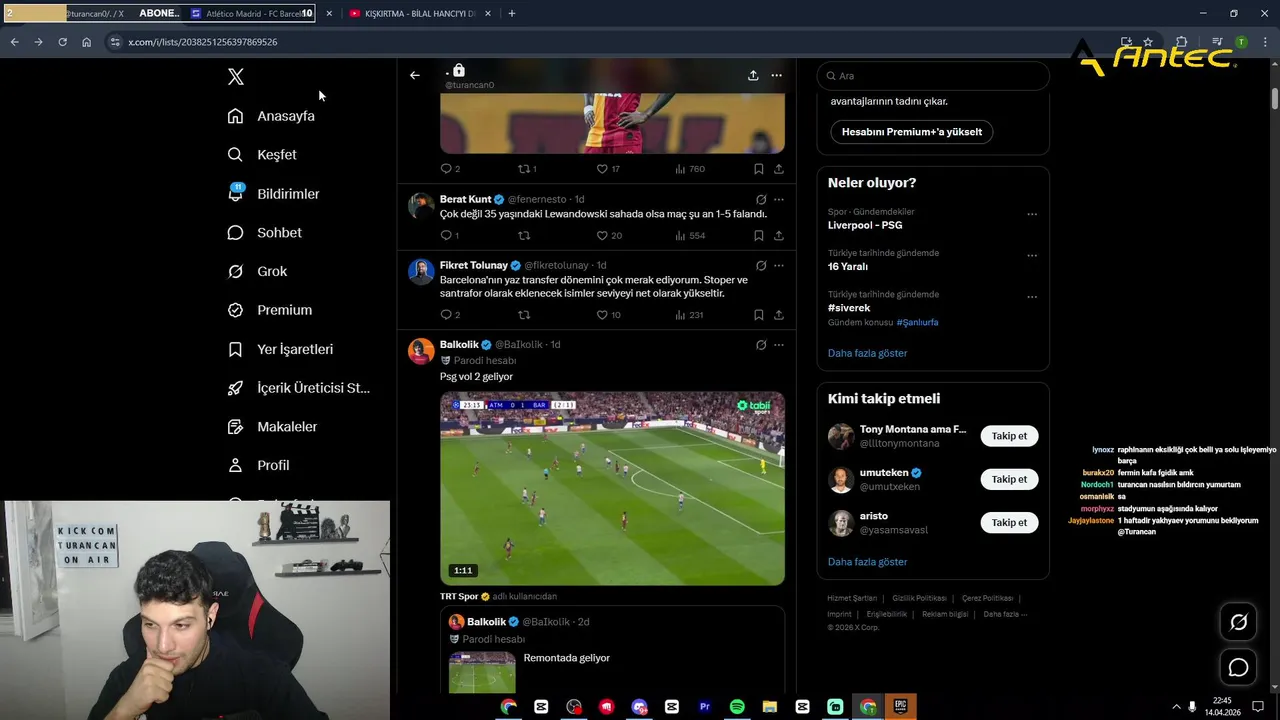Open more options on Fikret Tolunay's post
The height and width of the screenshot is (720, 1280).
click(x=779, y=266)
